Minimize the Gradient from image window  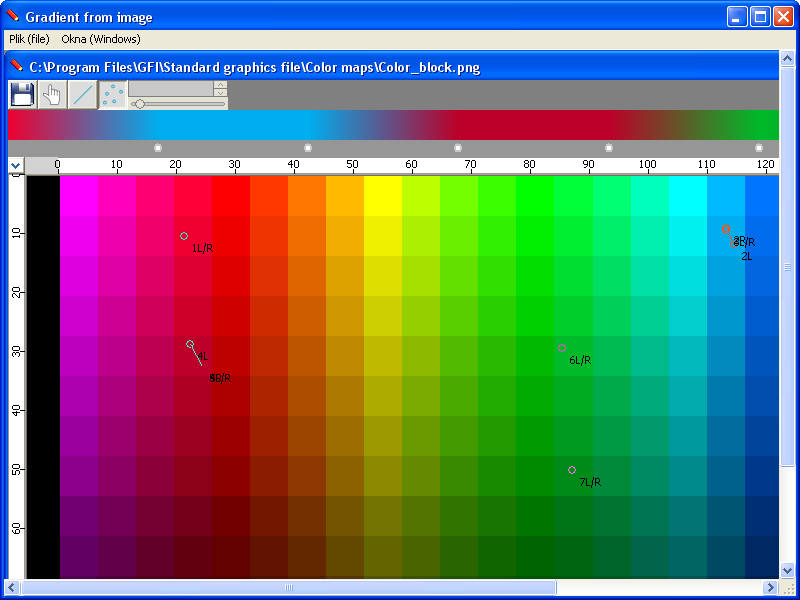point(737,17)
